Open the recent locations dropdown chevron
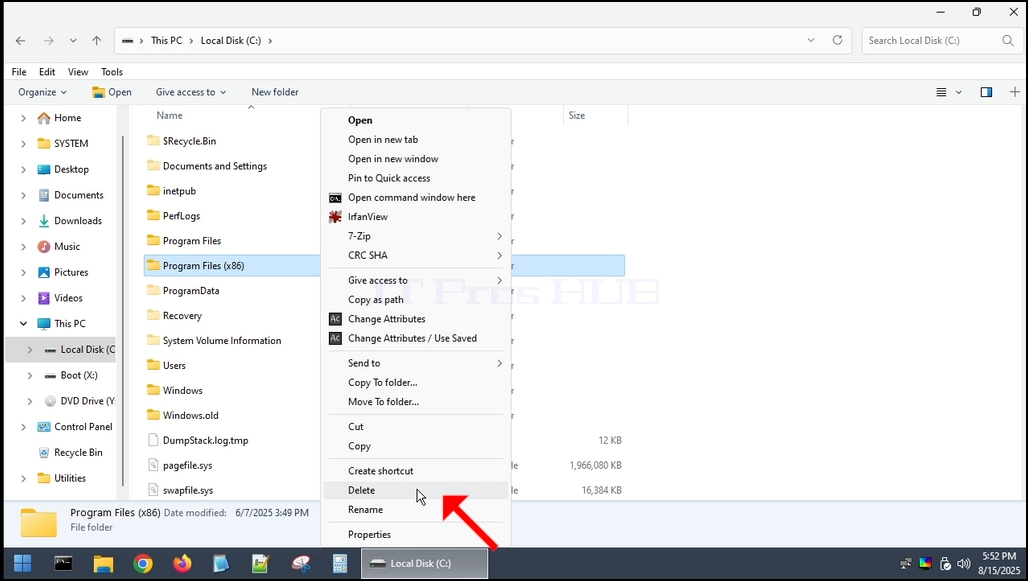Screen dimensions: 1028x581 click(73, 41)
